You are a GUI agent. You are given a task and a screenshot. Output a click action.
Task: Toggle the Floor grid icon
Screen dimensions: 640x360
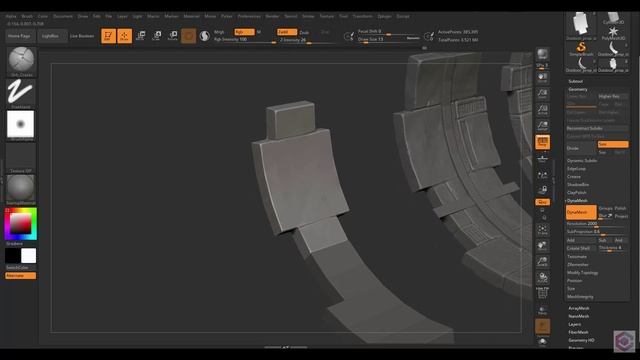(x=542, y=159)
